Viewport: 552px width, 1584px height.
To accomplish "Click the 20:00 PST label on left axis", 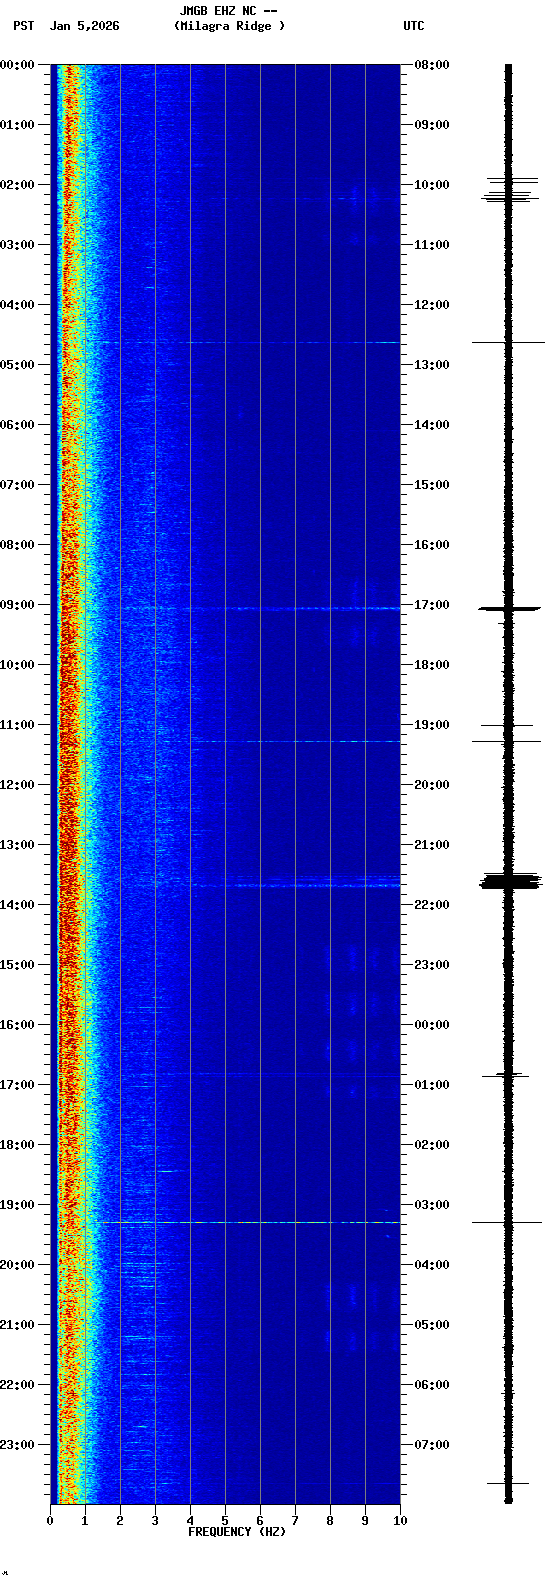I will pyautogui.click(x=18, y=1265).
